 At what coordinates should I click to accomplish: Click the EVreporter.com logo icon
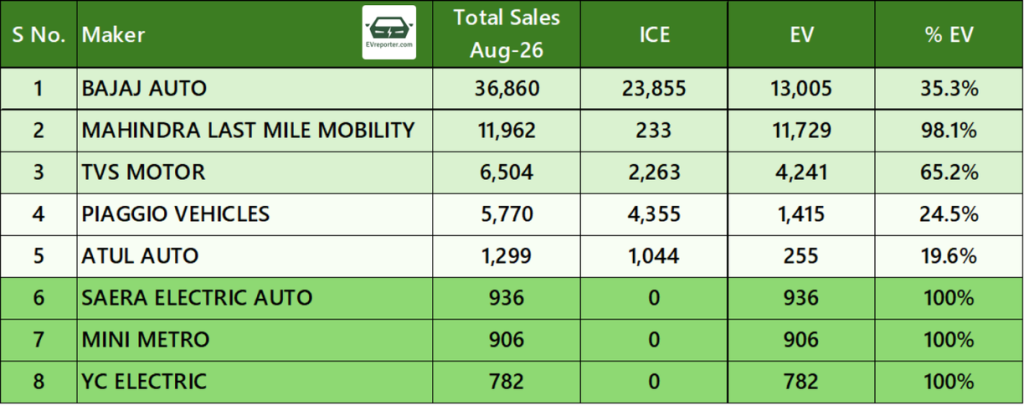389,33
